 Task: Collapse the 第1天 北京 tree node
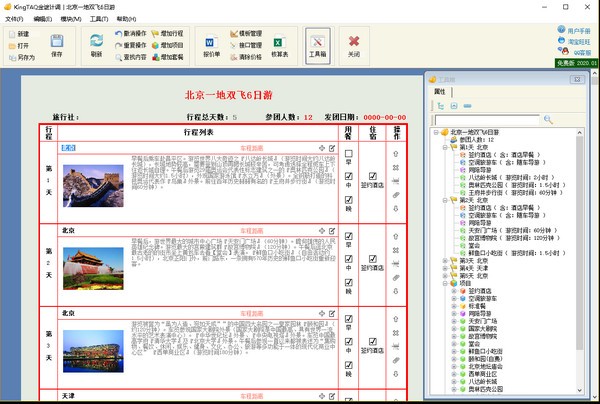[445, 148]
